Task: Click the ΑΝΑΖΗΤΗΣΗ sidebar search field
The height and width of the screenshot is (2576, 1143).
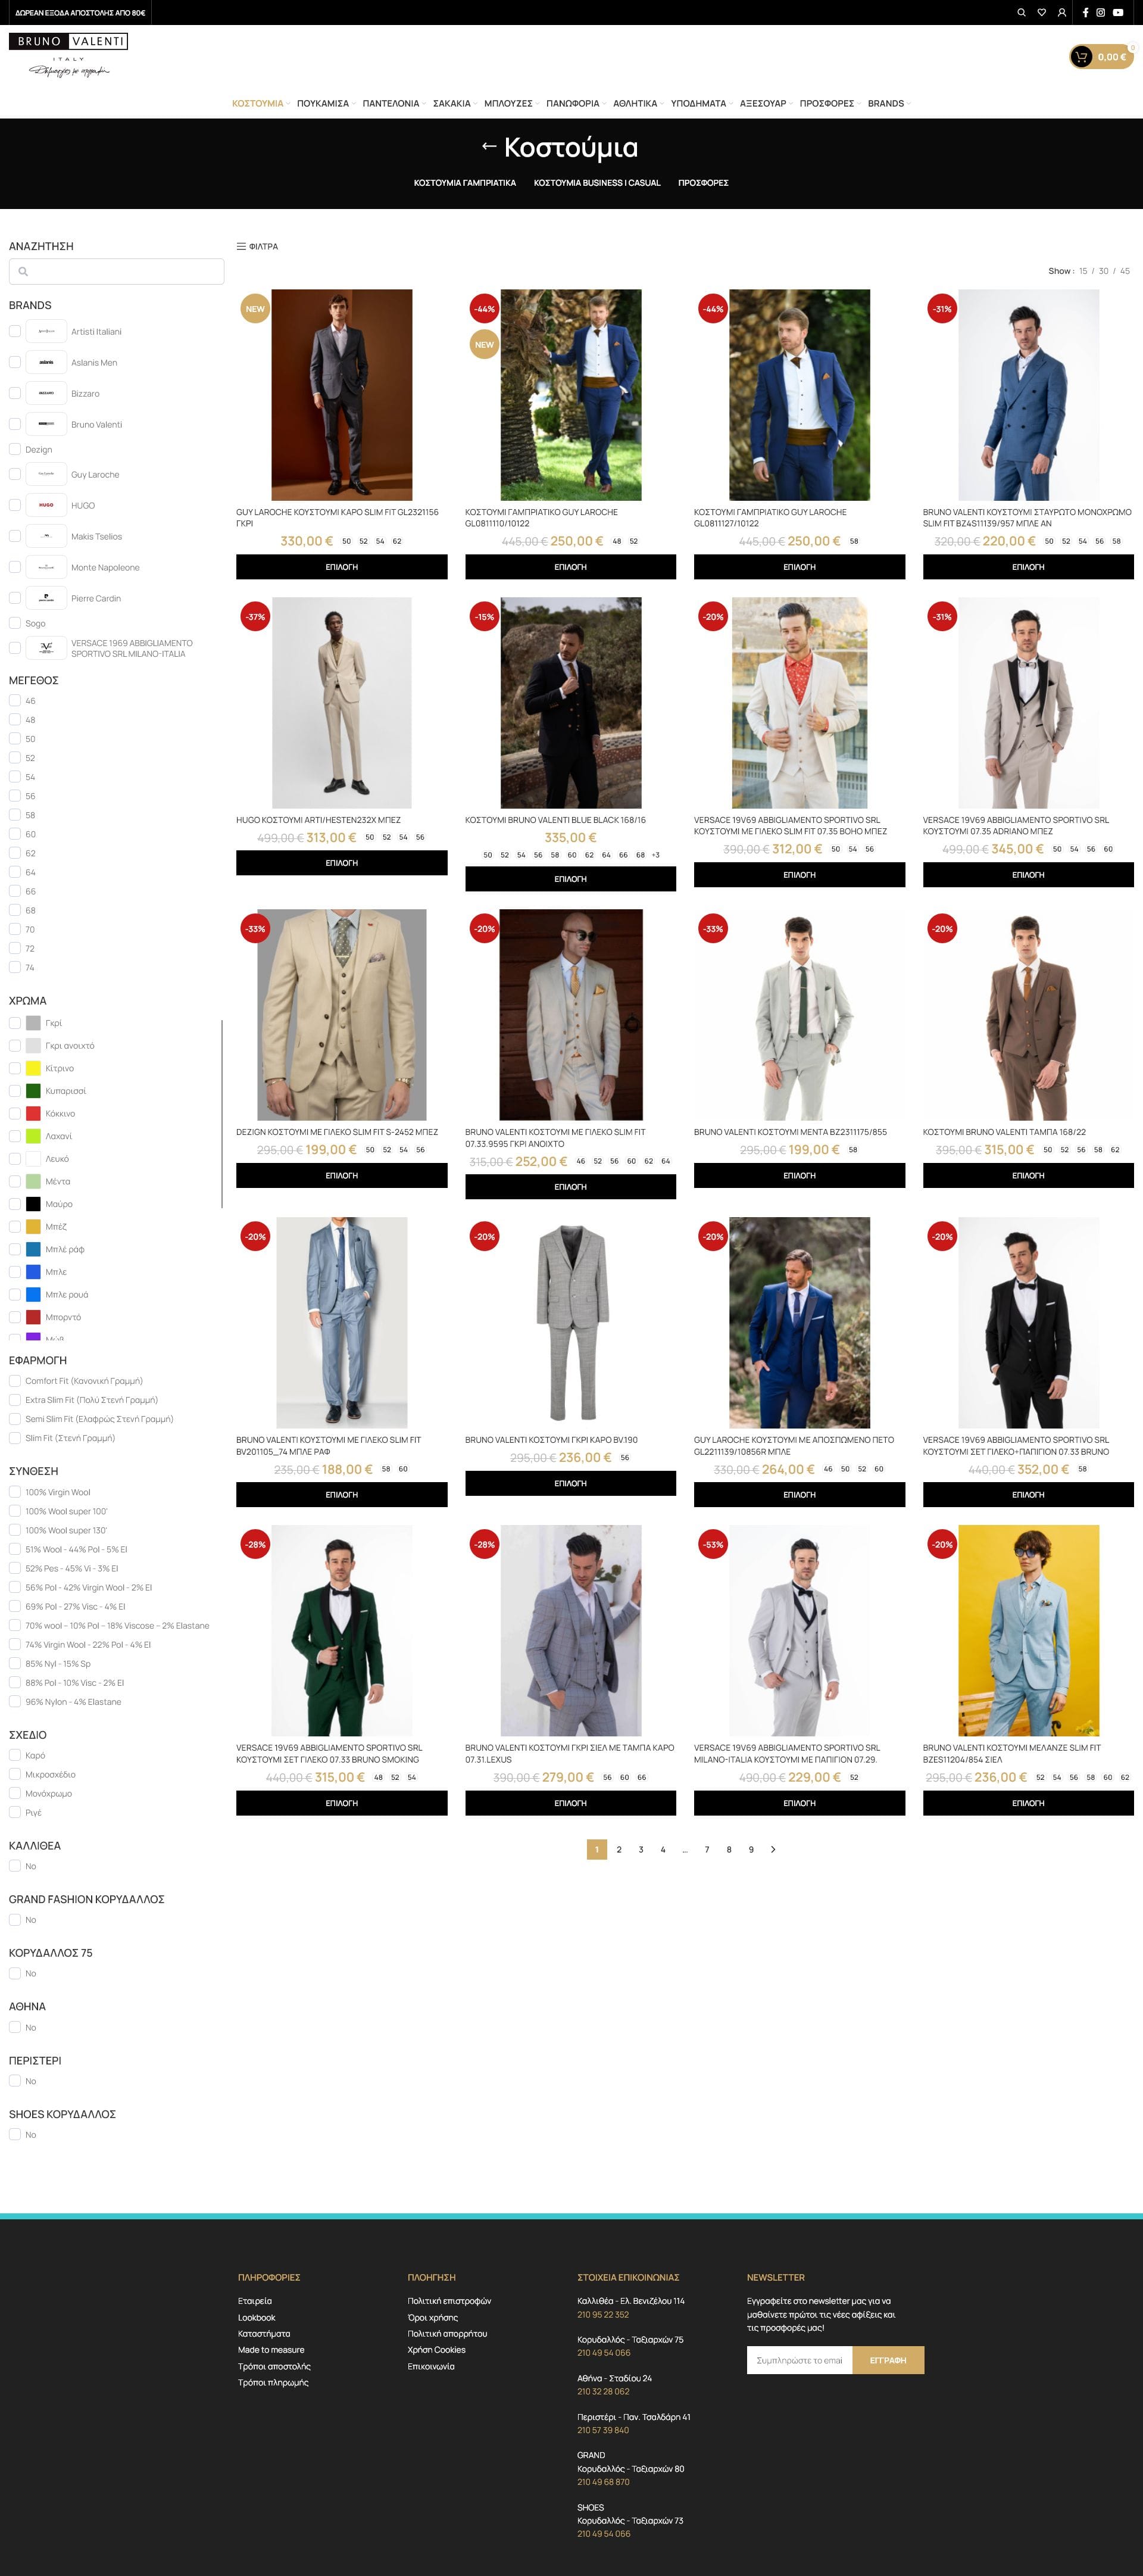Action: (x=116, y=271)
